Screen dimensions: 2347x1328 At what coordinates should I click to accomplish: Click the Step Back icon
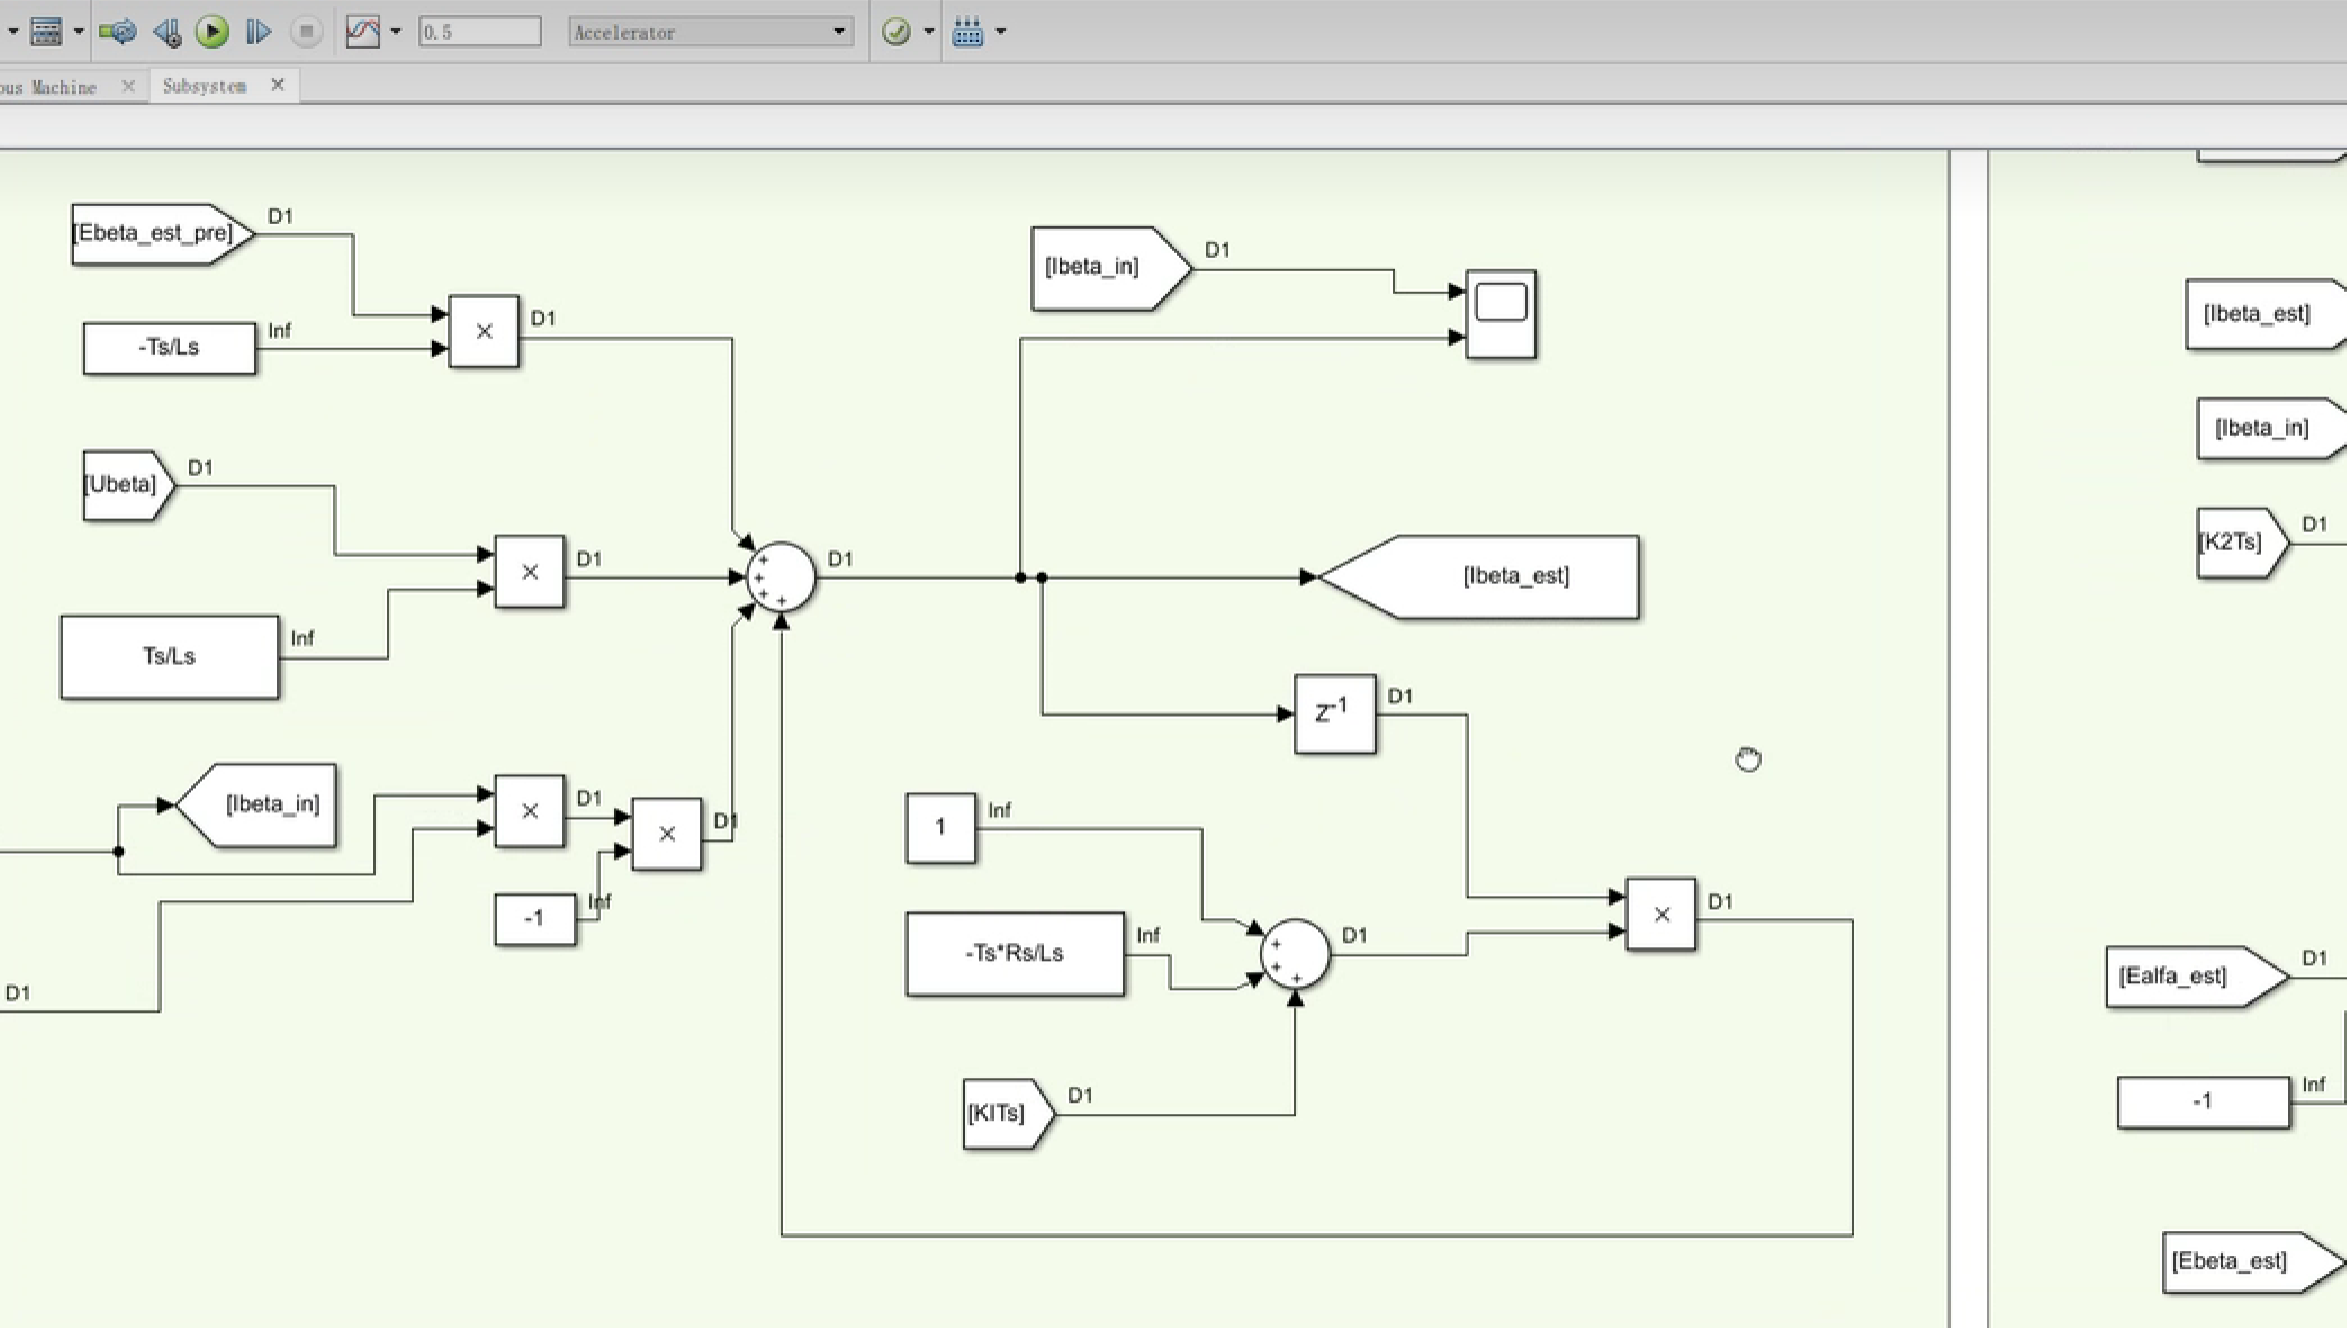tap(166, 32)
